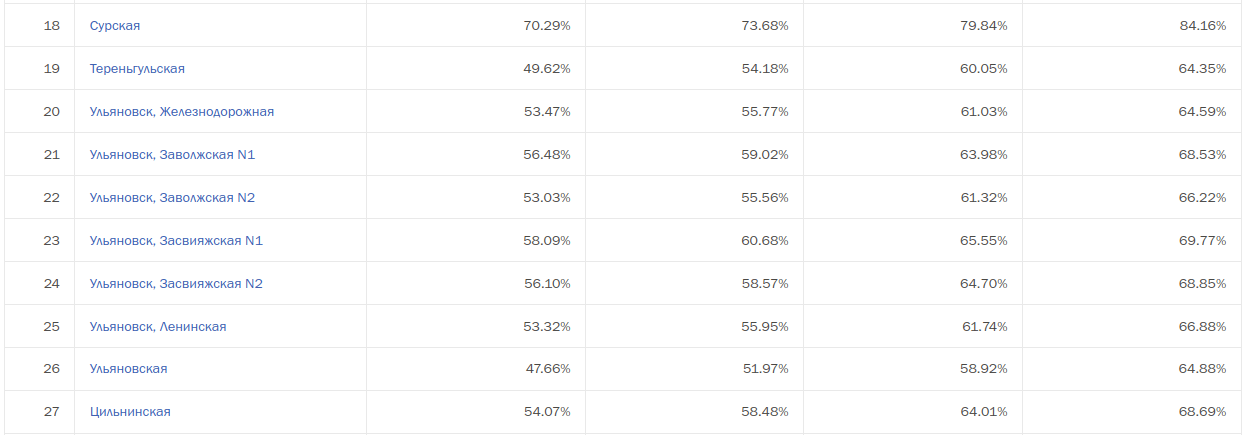Open the Сурская district link
Screen dimensions: 1244x435
point(115,26)
